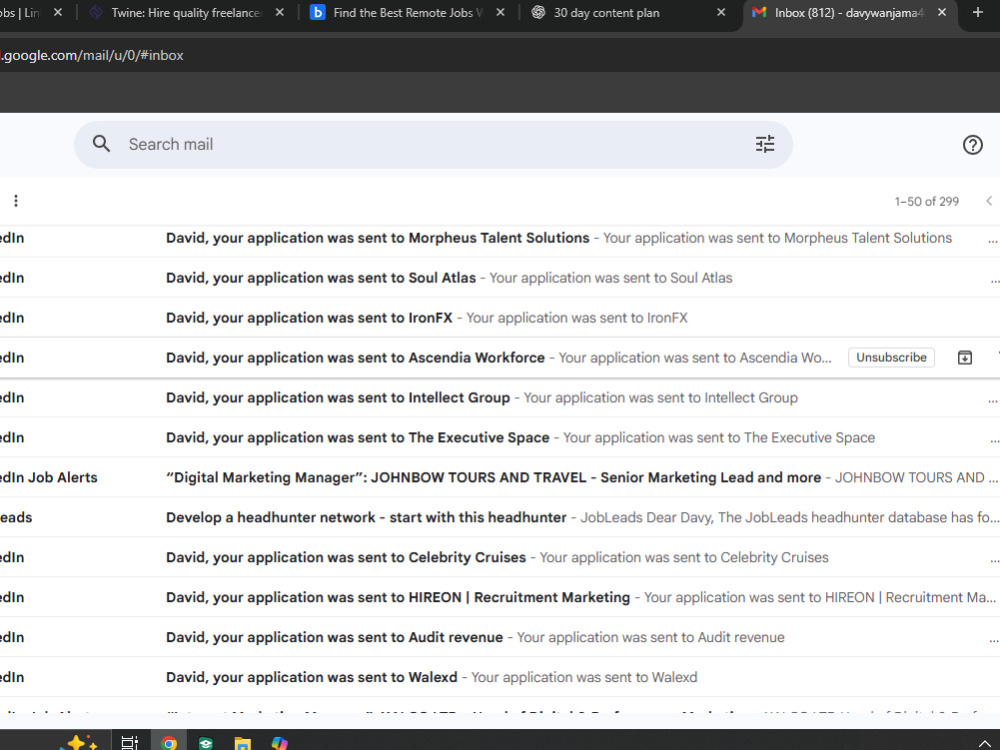The width and height of the screenshot is (1000, 750).
Task: Close the Find the Best Remote Jobs tab
Action: [x=500, y=12]
